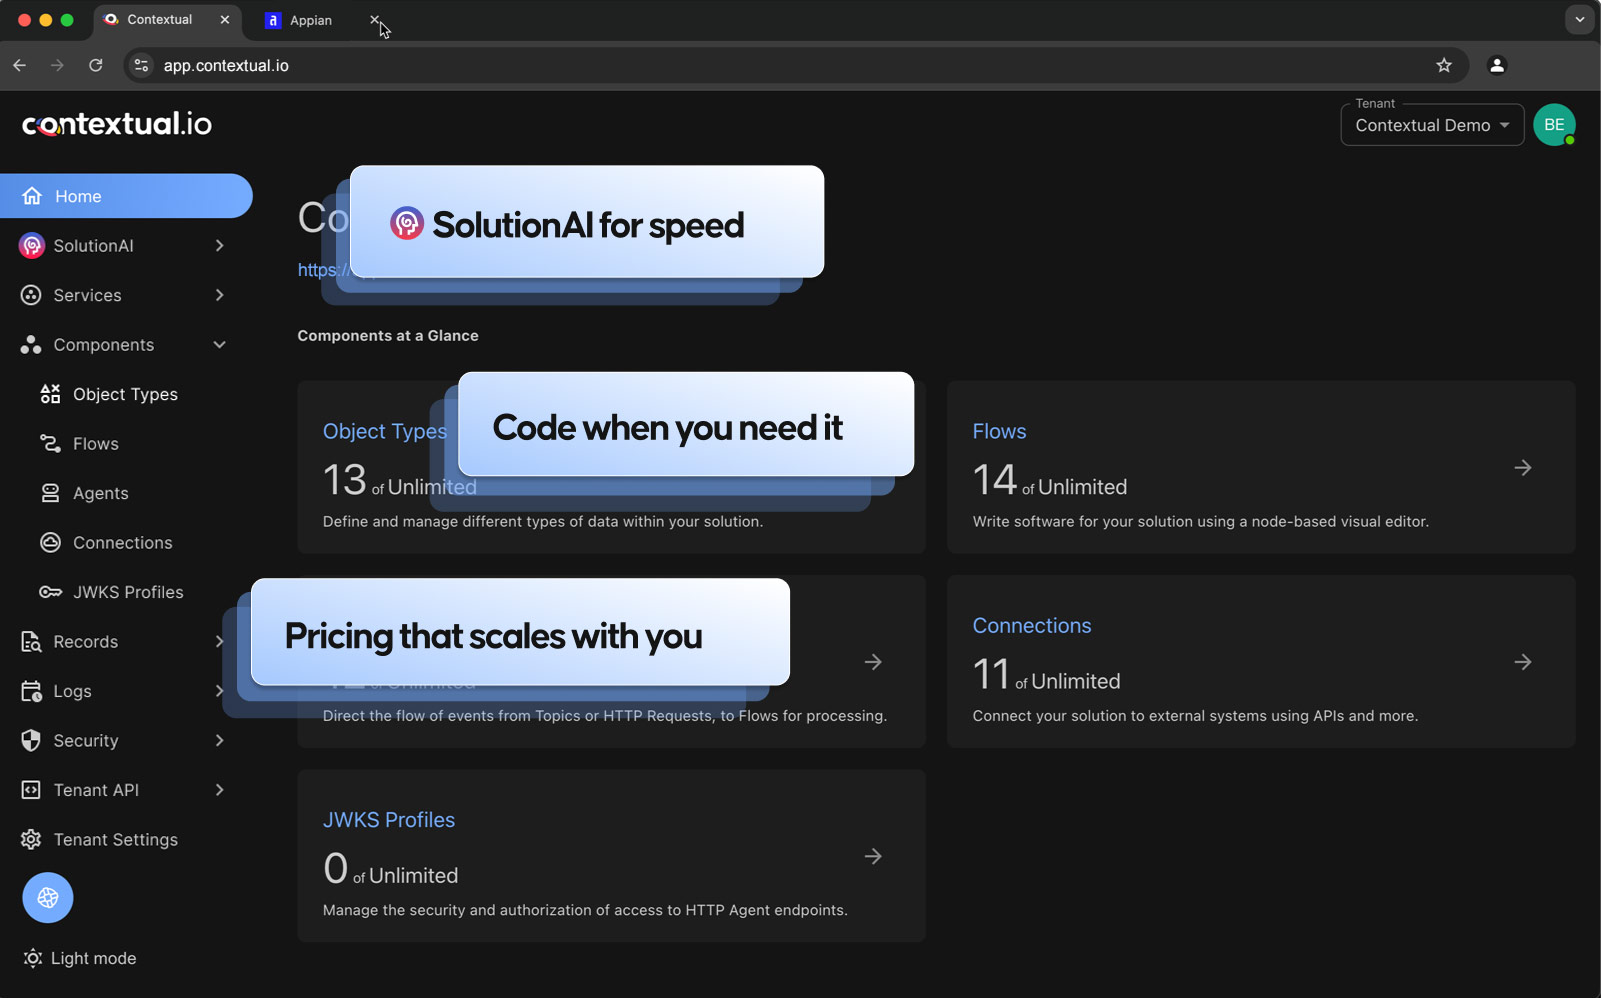Expand the SolutionAI menu chevron
The image size is (1601, 998).
point(219,246)
